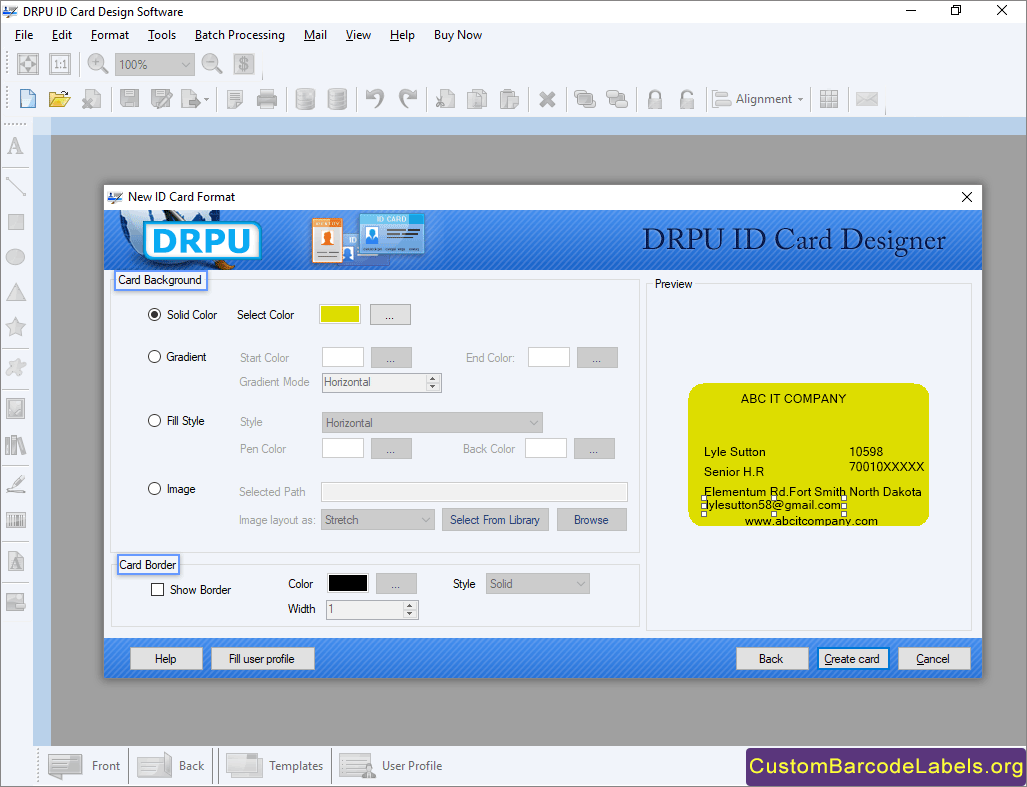Switch to the Templates tab
This screenshot has height=787, width=1027.
(x=274, y=765)
